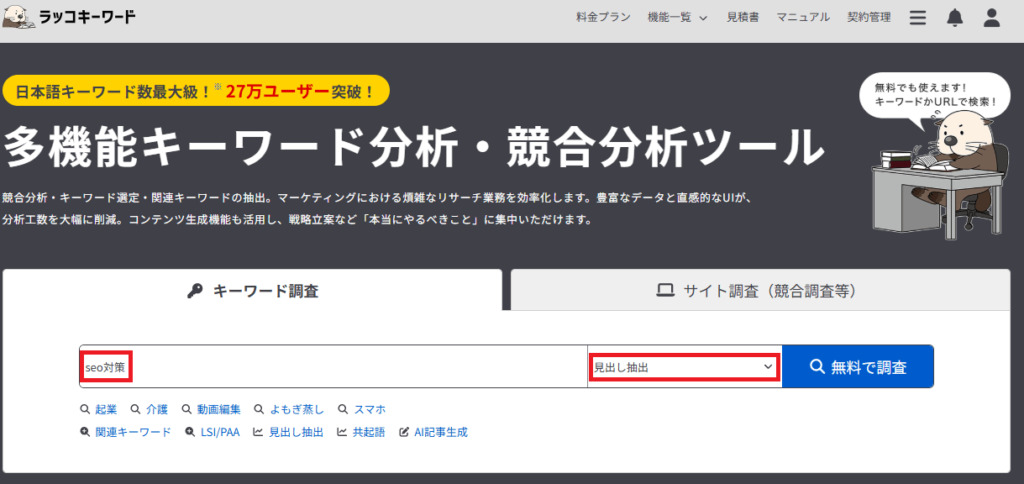
Task: Select sample keyword スマホ
Action: [x=362, y=410]
